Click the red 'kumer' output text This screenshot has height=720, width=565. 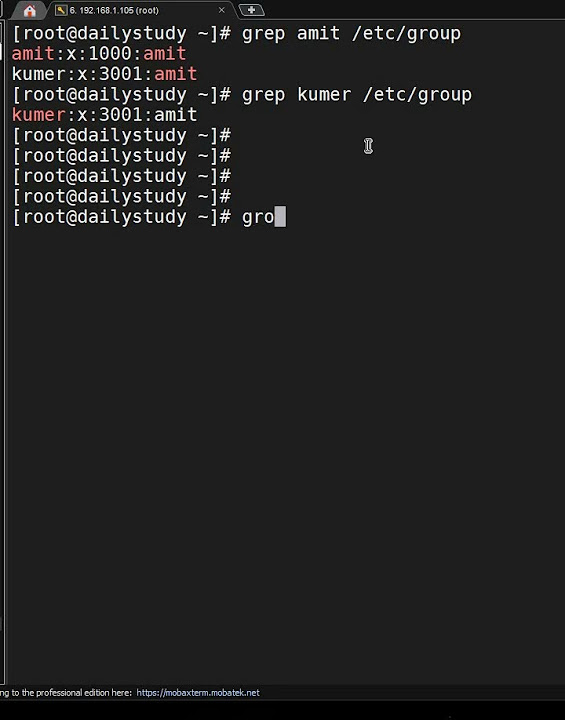coord(39,115)
